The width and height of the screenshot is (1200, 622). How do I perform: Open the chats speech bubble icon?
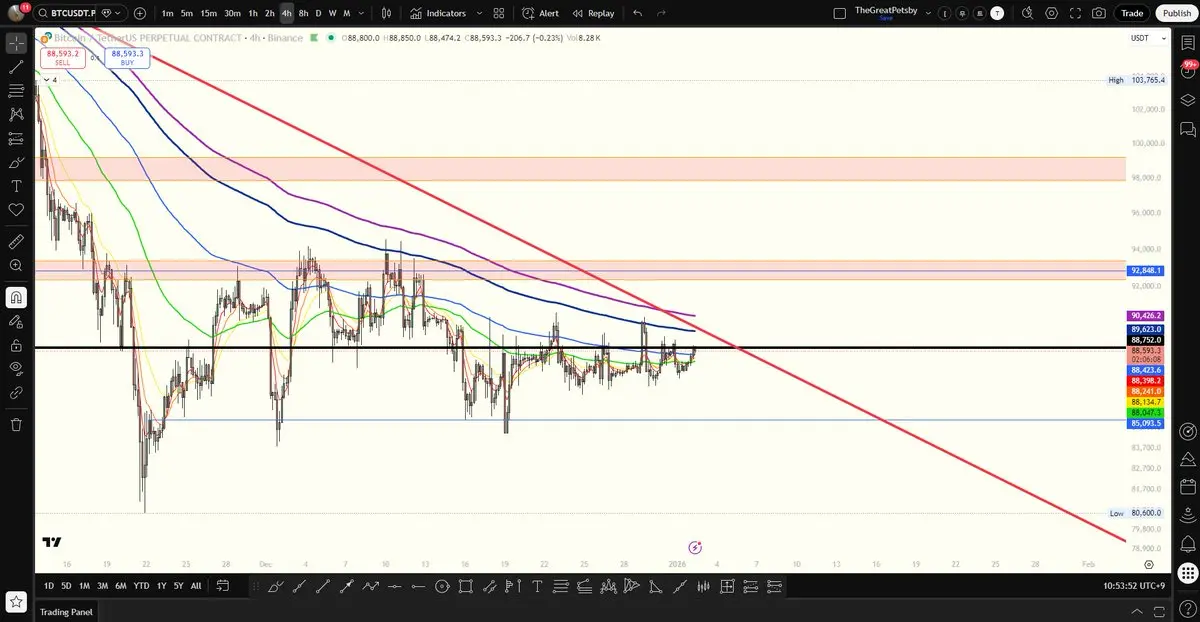[1188, 130]
